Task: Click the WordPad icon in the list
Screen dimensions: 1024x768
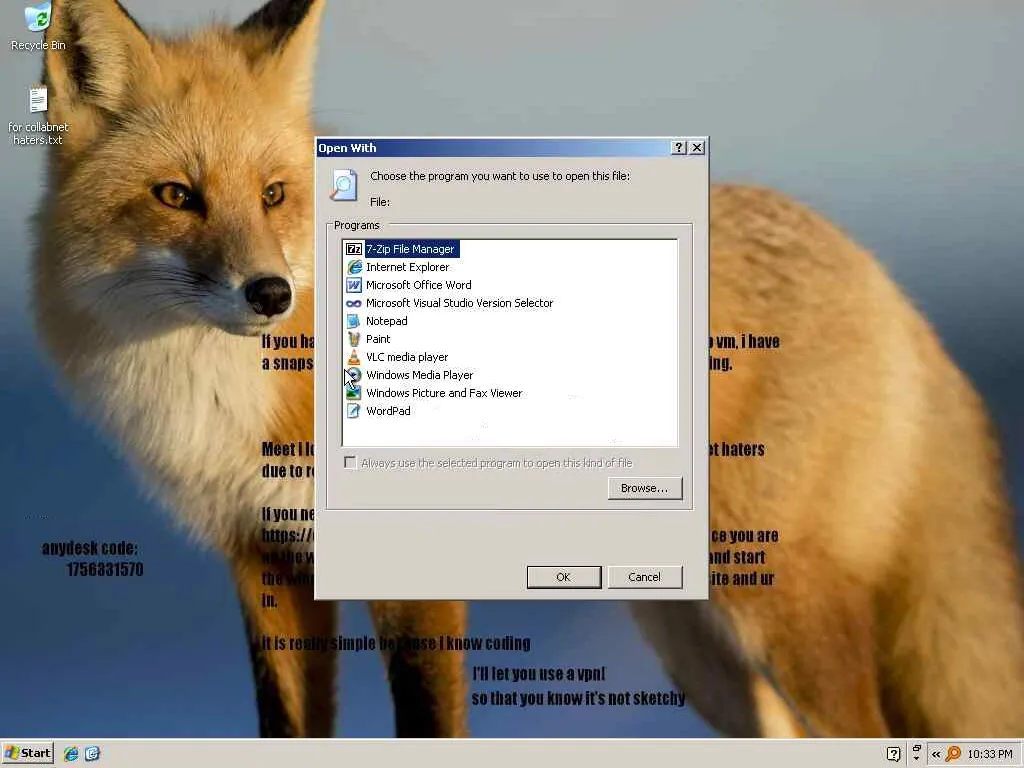Action: (353, 411)
